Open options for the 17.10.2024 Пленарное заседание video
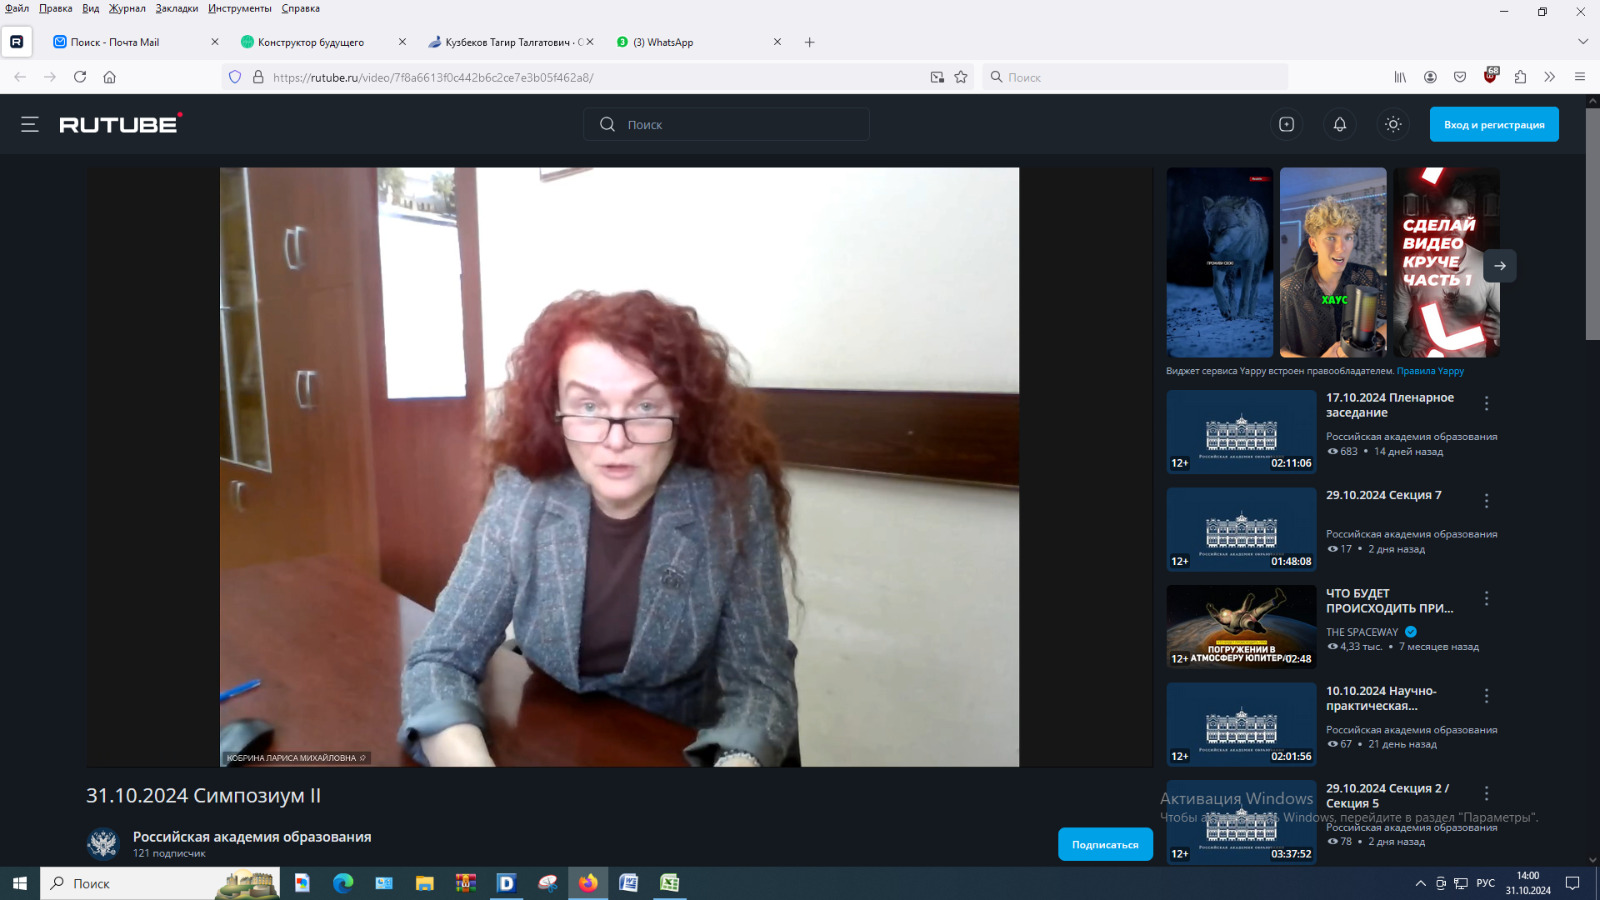Screen dimensions: 1600x900 click(x=1486, y=403)
